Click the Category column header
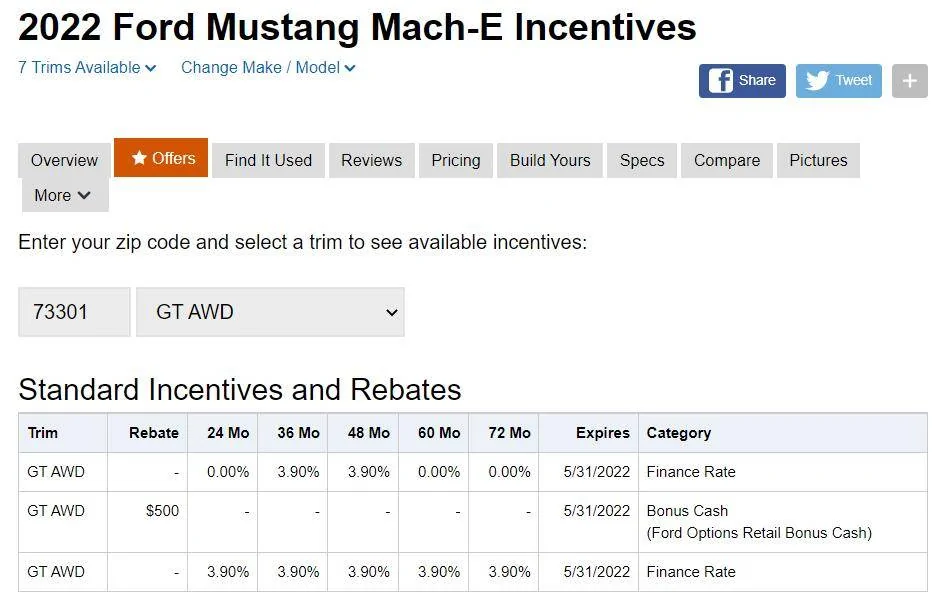943x607 pixels. click(x=679, y=433)
